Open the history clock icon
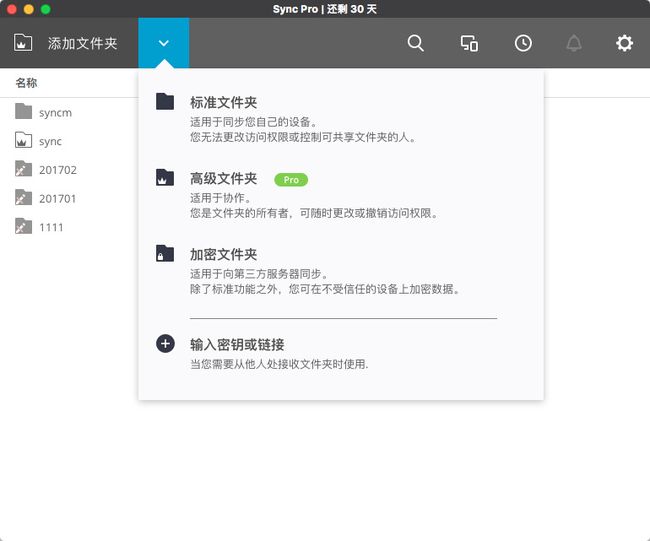This screenshot has height=541, width=650. [523, 43]
